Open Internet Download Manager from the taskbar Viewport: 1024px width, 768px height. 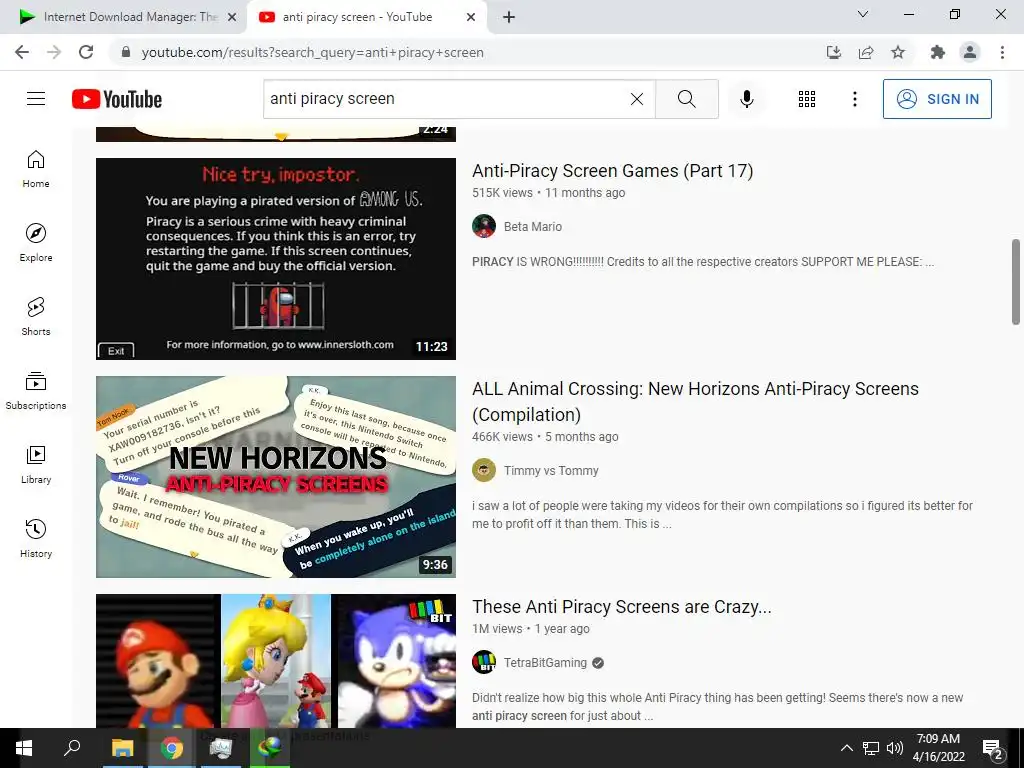[269, 748]
